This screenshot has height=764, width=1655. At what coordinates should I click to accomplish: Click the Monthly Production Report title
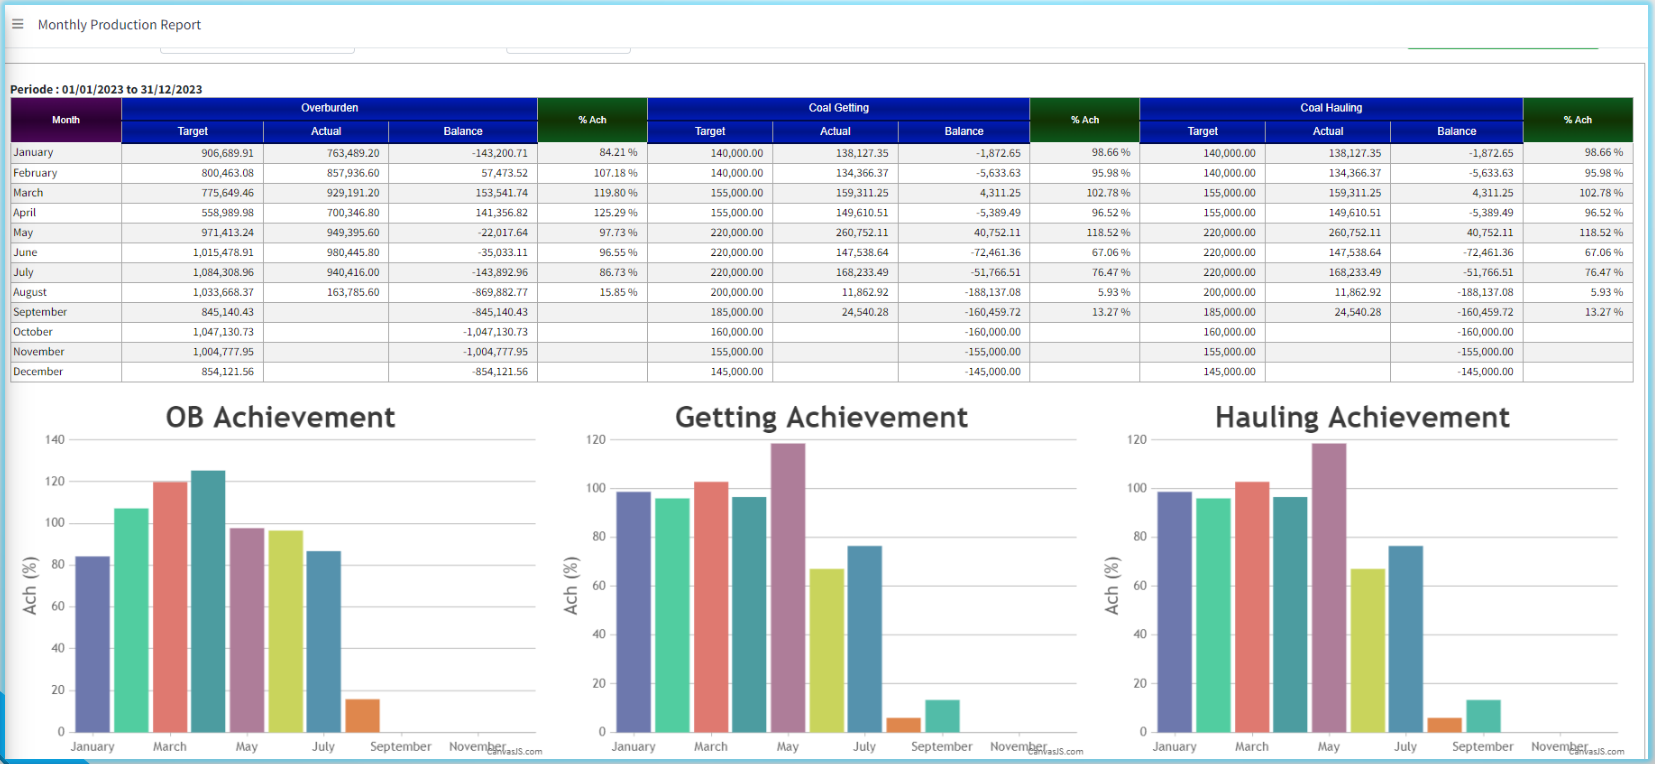[x=119, y=24]
